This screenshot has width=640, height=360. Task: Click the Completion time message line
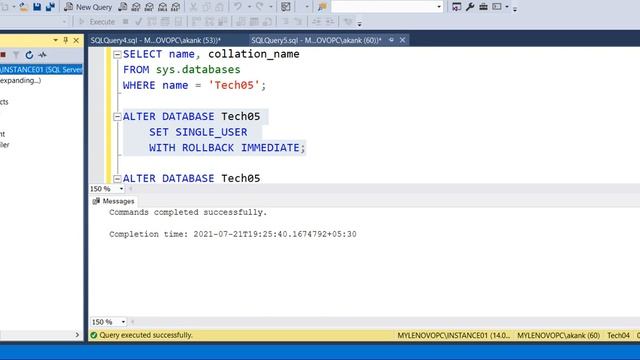point(233,234)
